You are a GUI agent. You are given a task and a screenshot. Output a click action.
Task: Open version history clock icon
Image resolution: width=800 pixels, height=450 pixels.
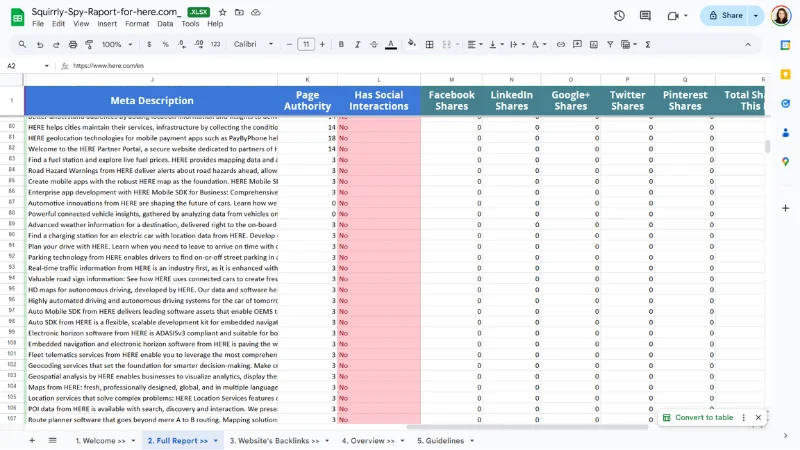pyautogui.click(x=619, y=15)
